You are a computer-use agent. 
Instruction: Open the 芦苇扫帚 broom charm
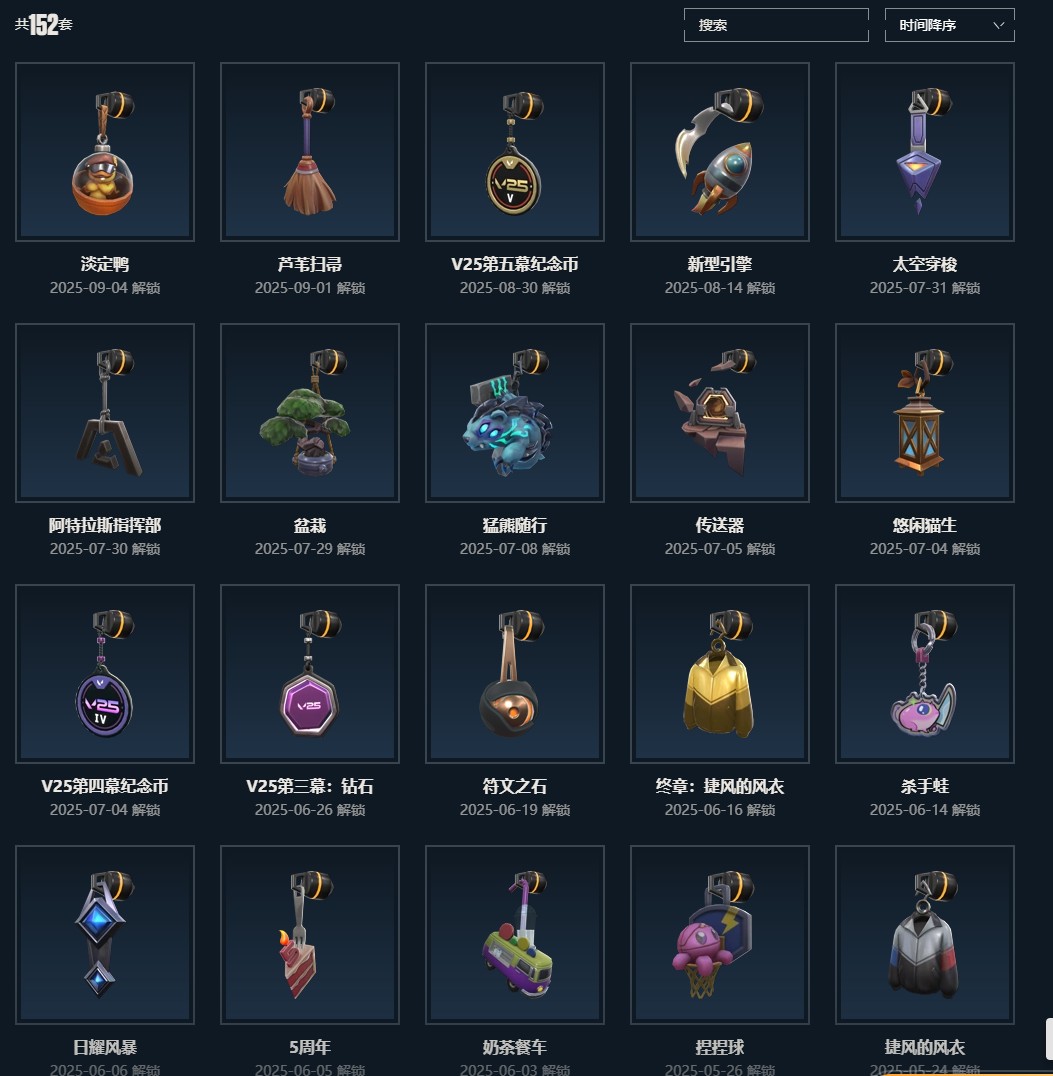(310, 152)
